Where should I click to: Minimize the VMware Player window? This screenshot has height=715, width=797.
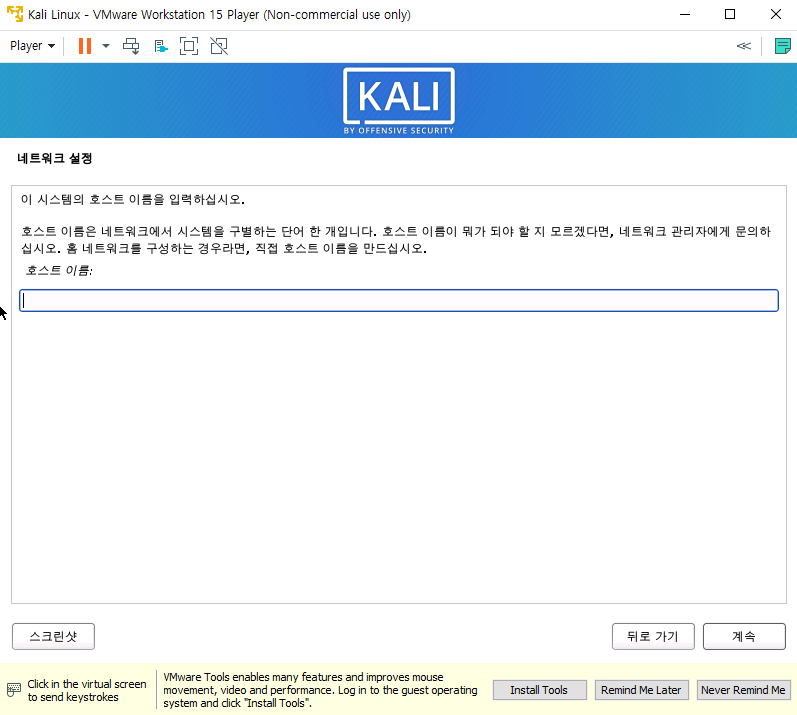pyautogui.click(x=685, y=14)
